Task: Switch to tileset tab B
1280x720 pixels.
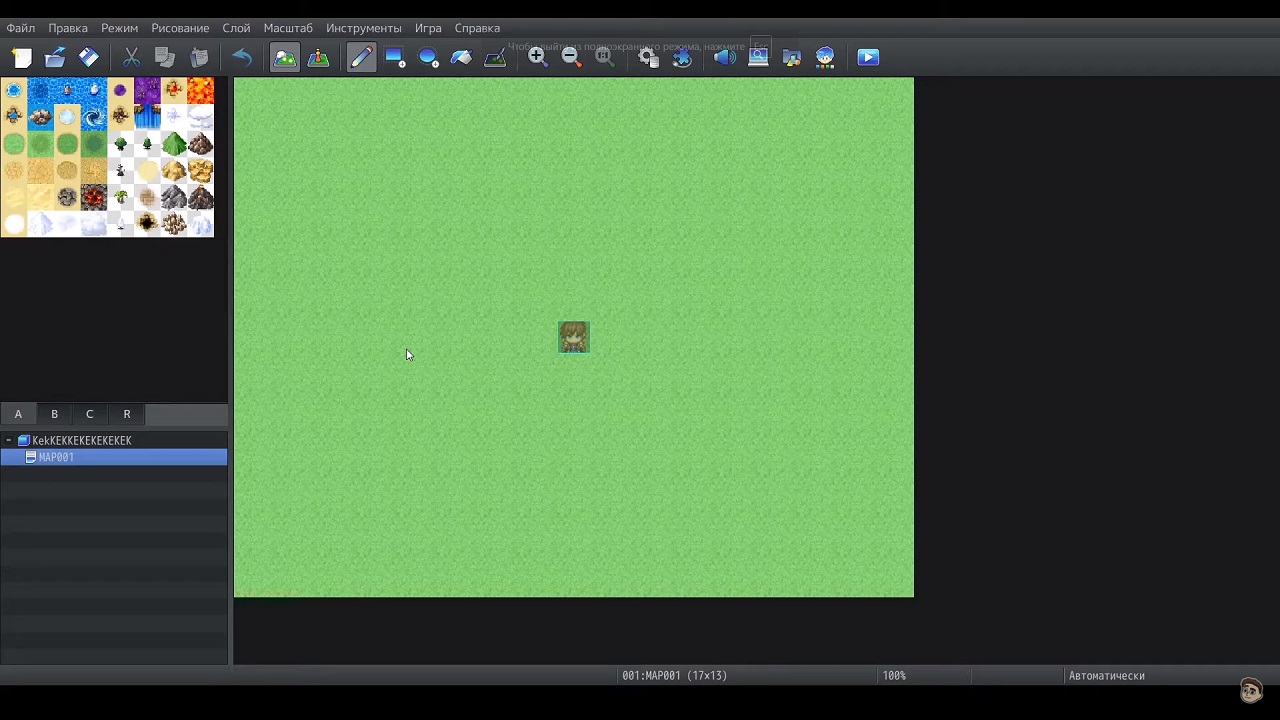Action: [54, 414]
